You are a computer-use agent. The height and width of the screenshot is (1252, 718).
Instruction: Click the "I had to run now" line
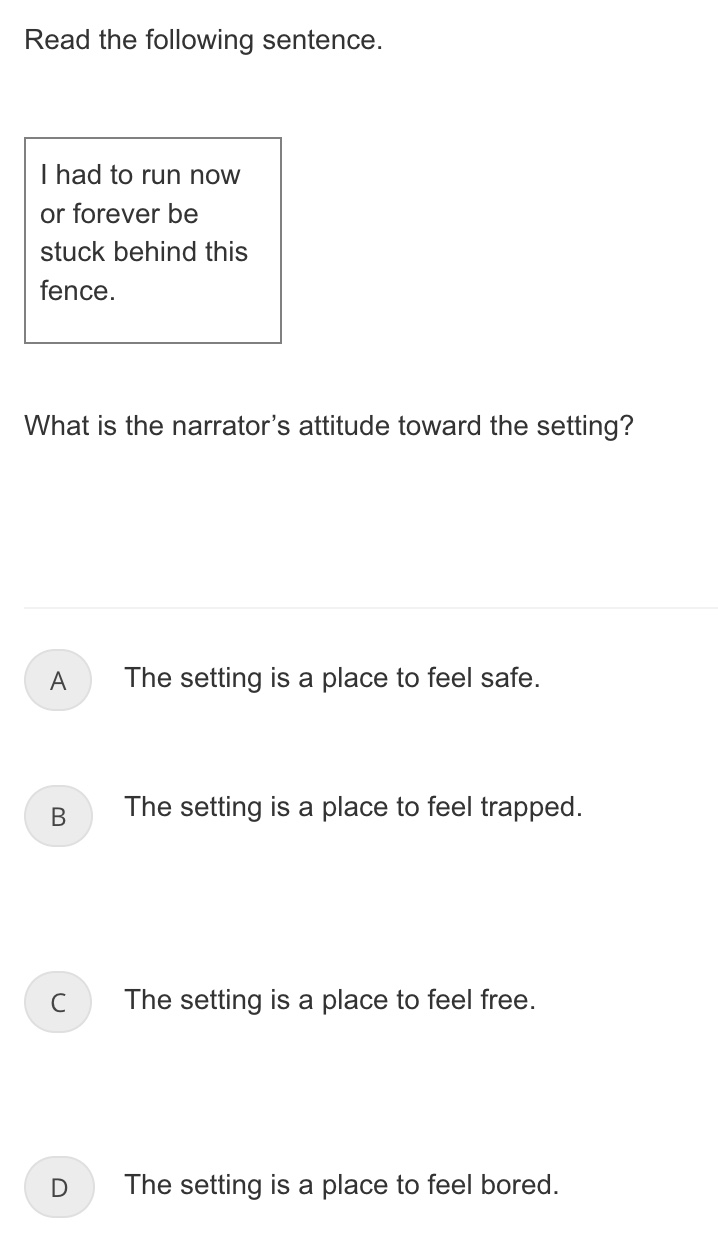coord(140,175)
